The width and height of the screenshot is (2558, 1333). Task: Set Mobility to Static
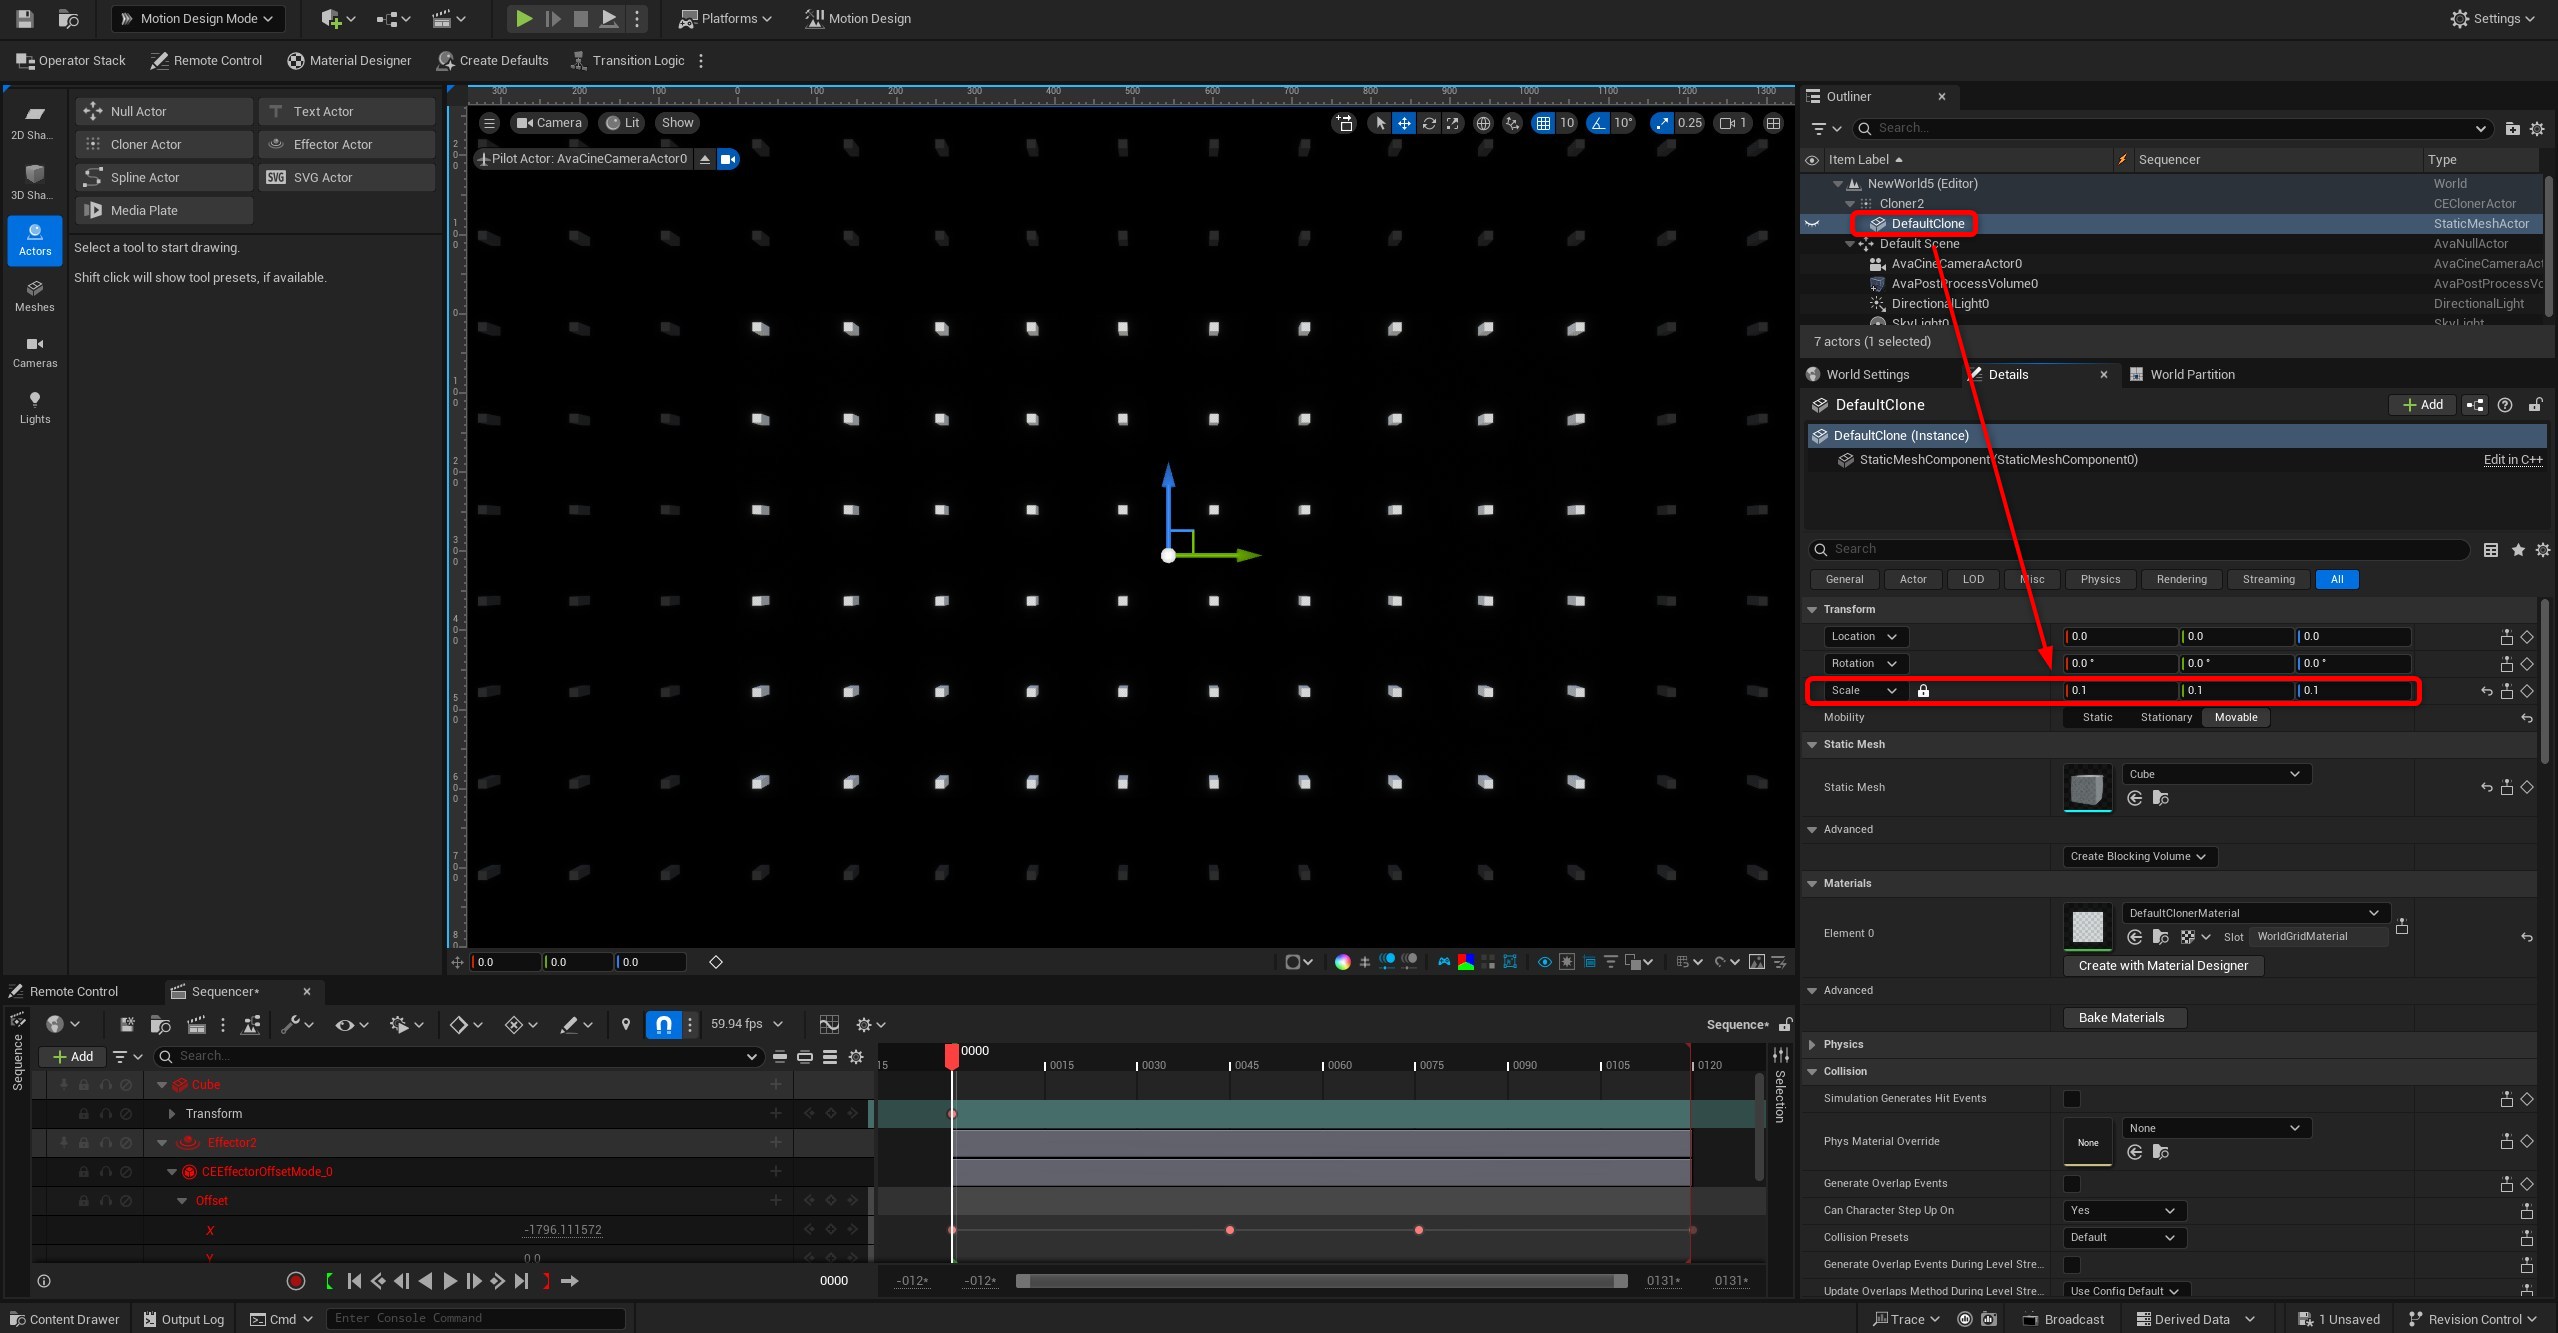click(x=2097, y=717)
